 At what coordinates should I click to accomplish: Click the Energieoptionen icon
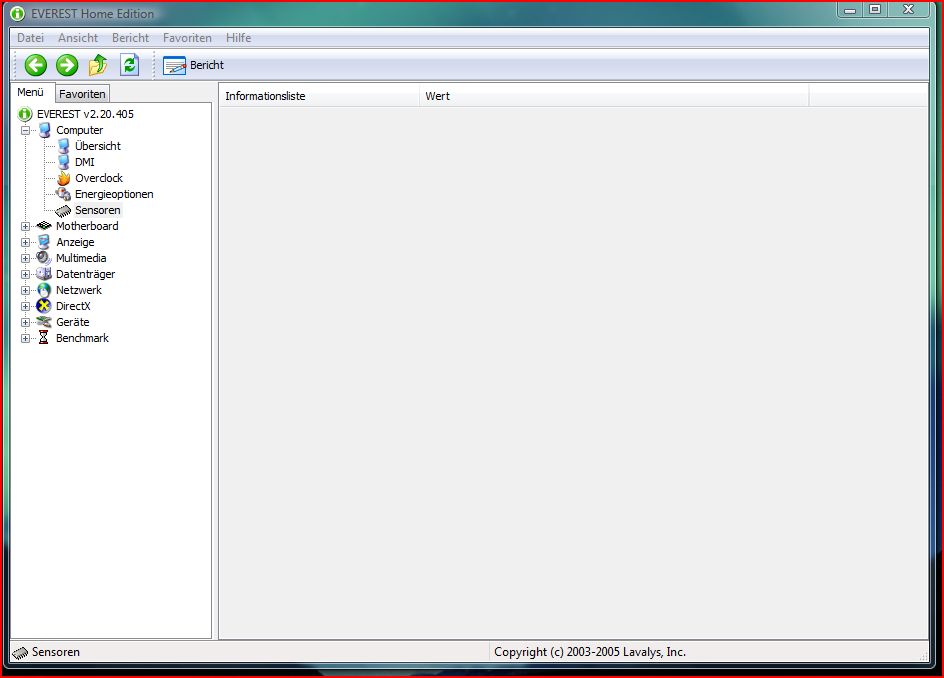63,194
